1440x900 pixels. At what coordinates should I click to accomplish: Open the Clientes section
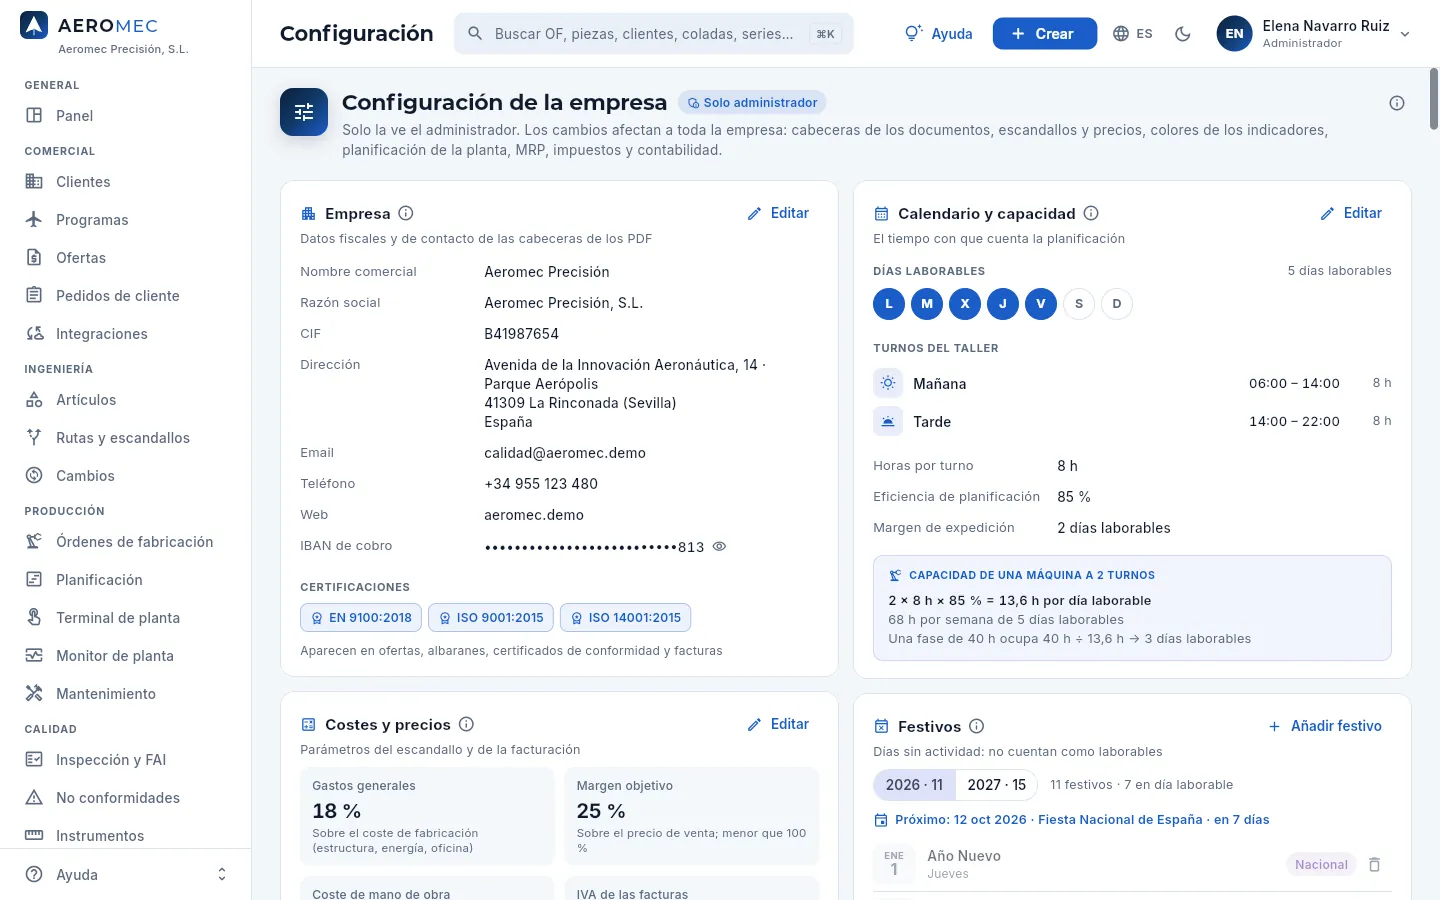click(126, 182)
